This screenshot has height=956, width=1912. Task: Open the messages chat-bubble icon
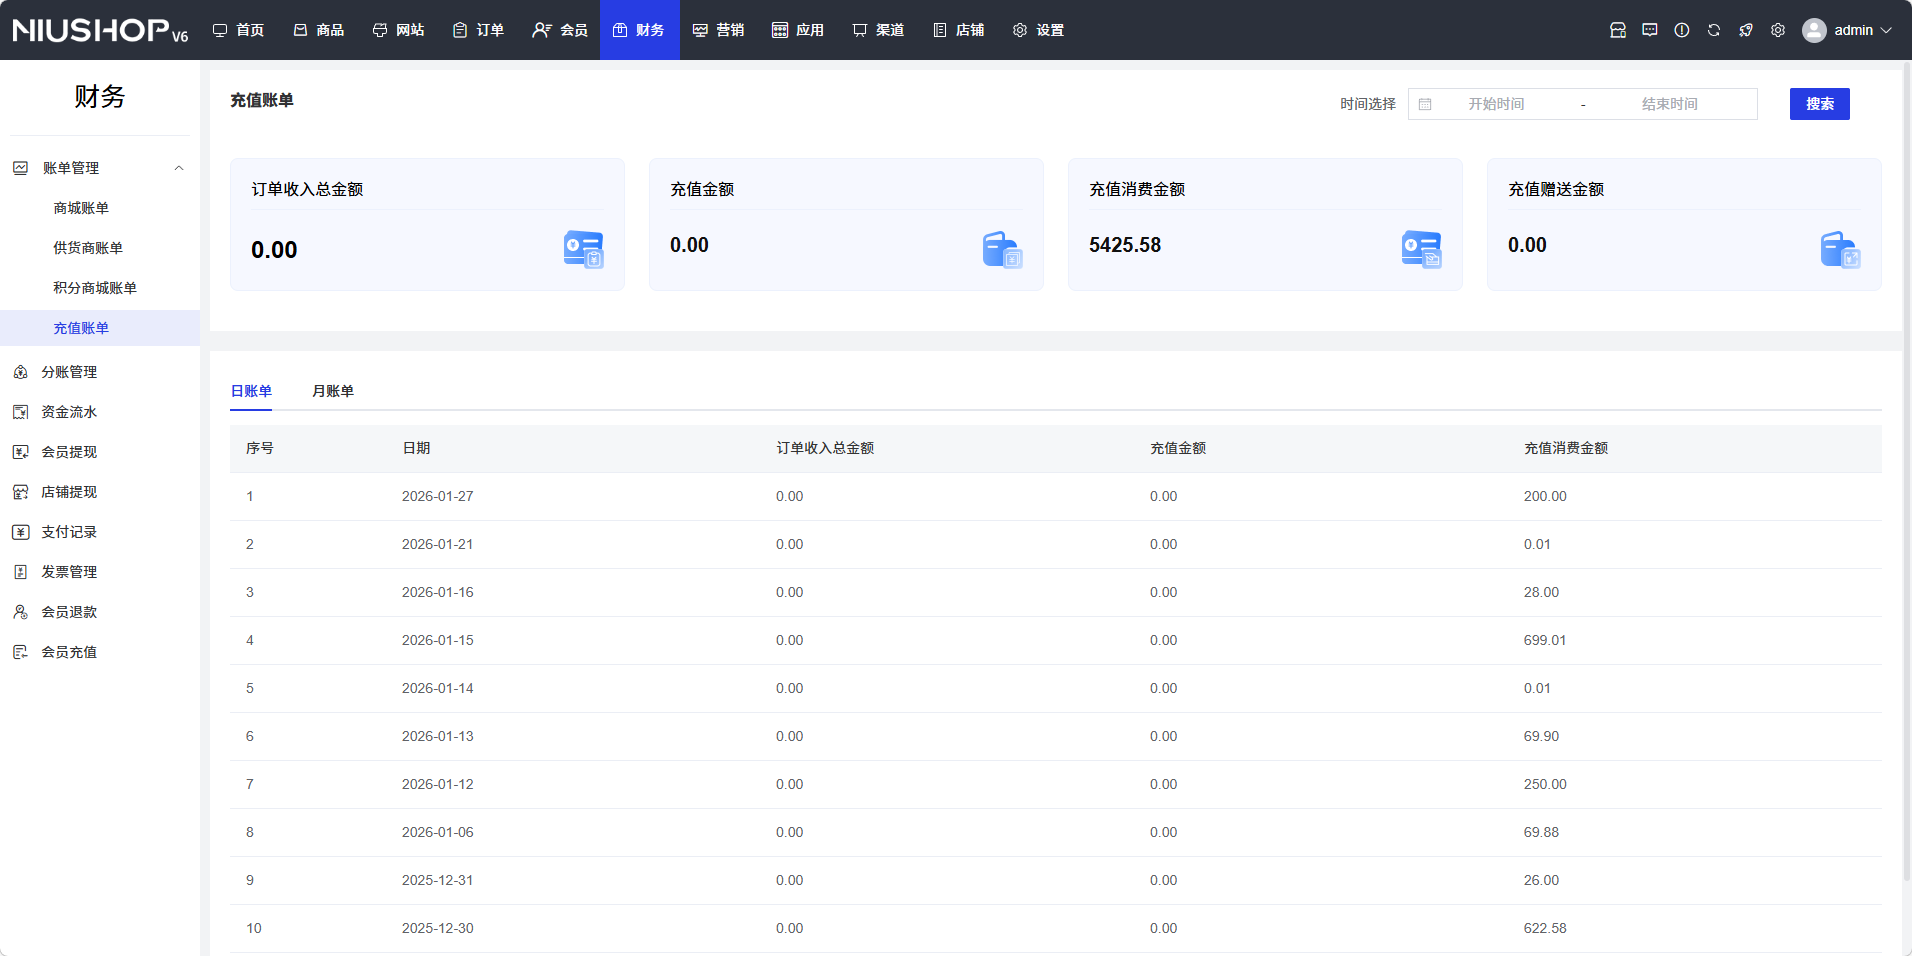coord(1649,30)
